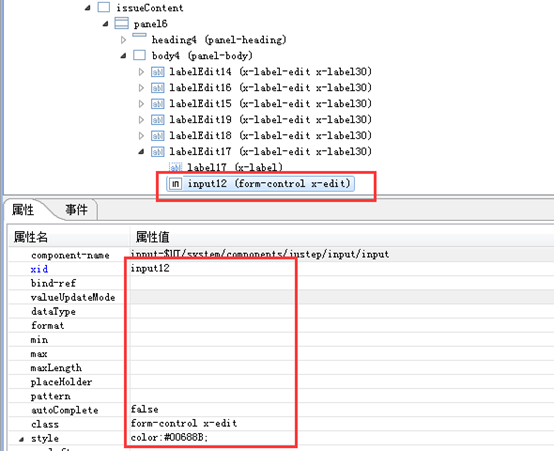The image size is (554, 451).
Task: Click the min value field
Action: [342, 339]
